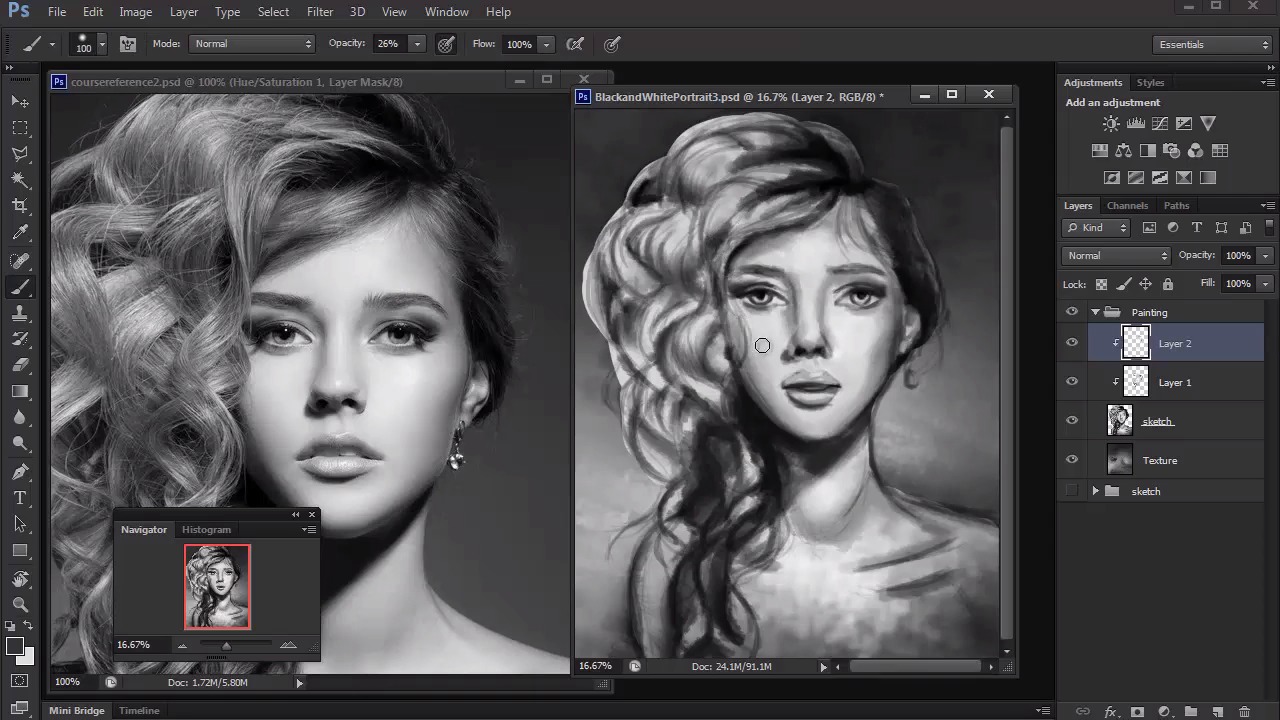
Task: Add a Vibrance adjustment
Action: [x=1208, y=124]
